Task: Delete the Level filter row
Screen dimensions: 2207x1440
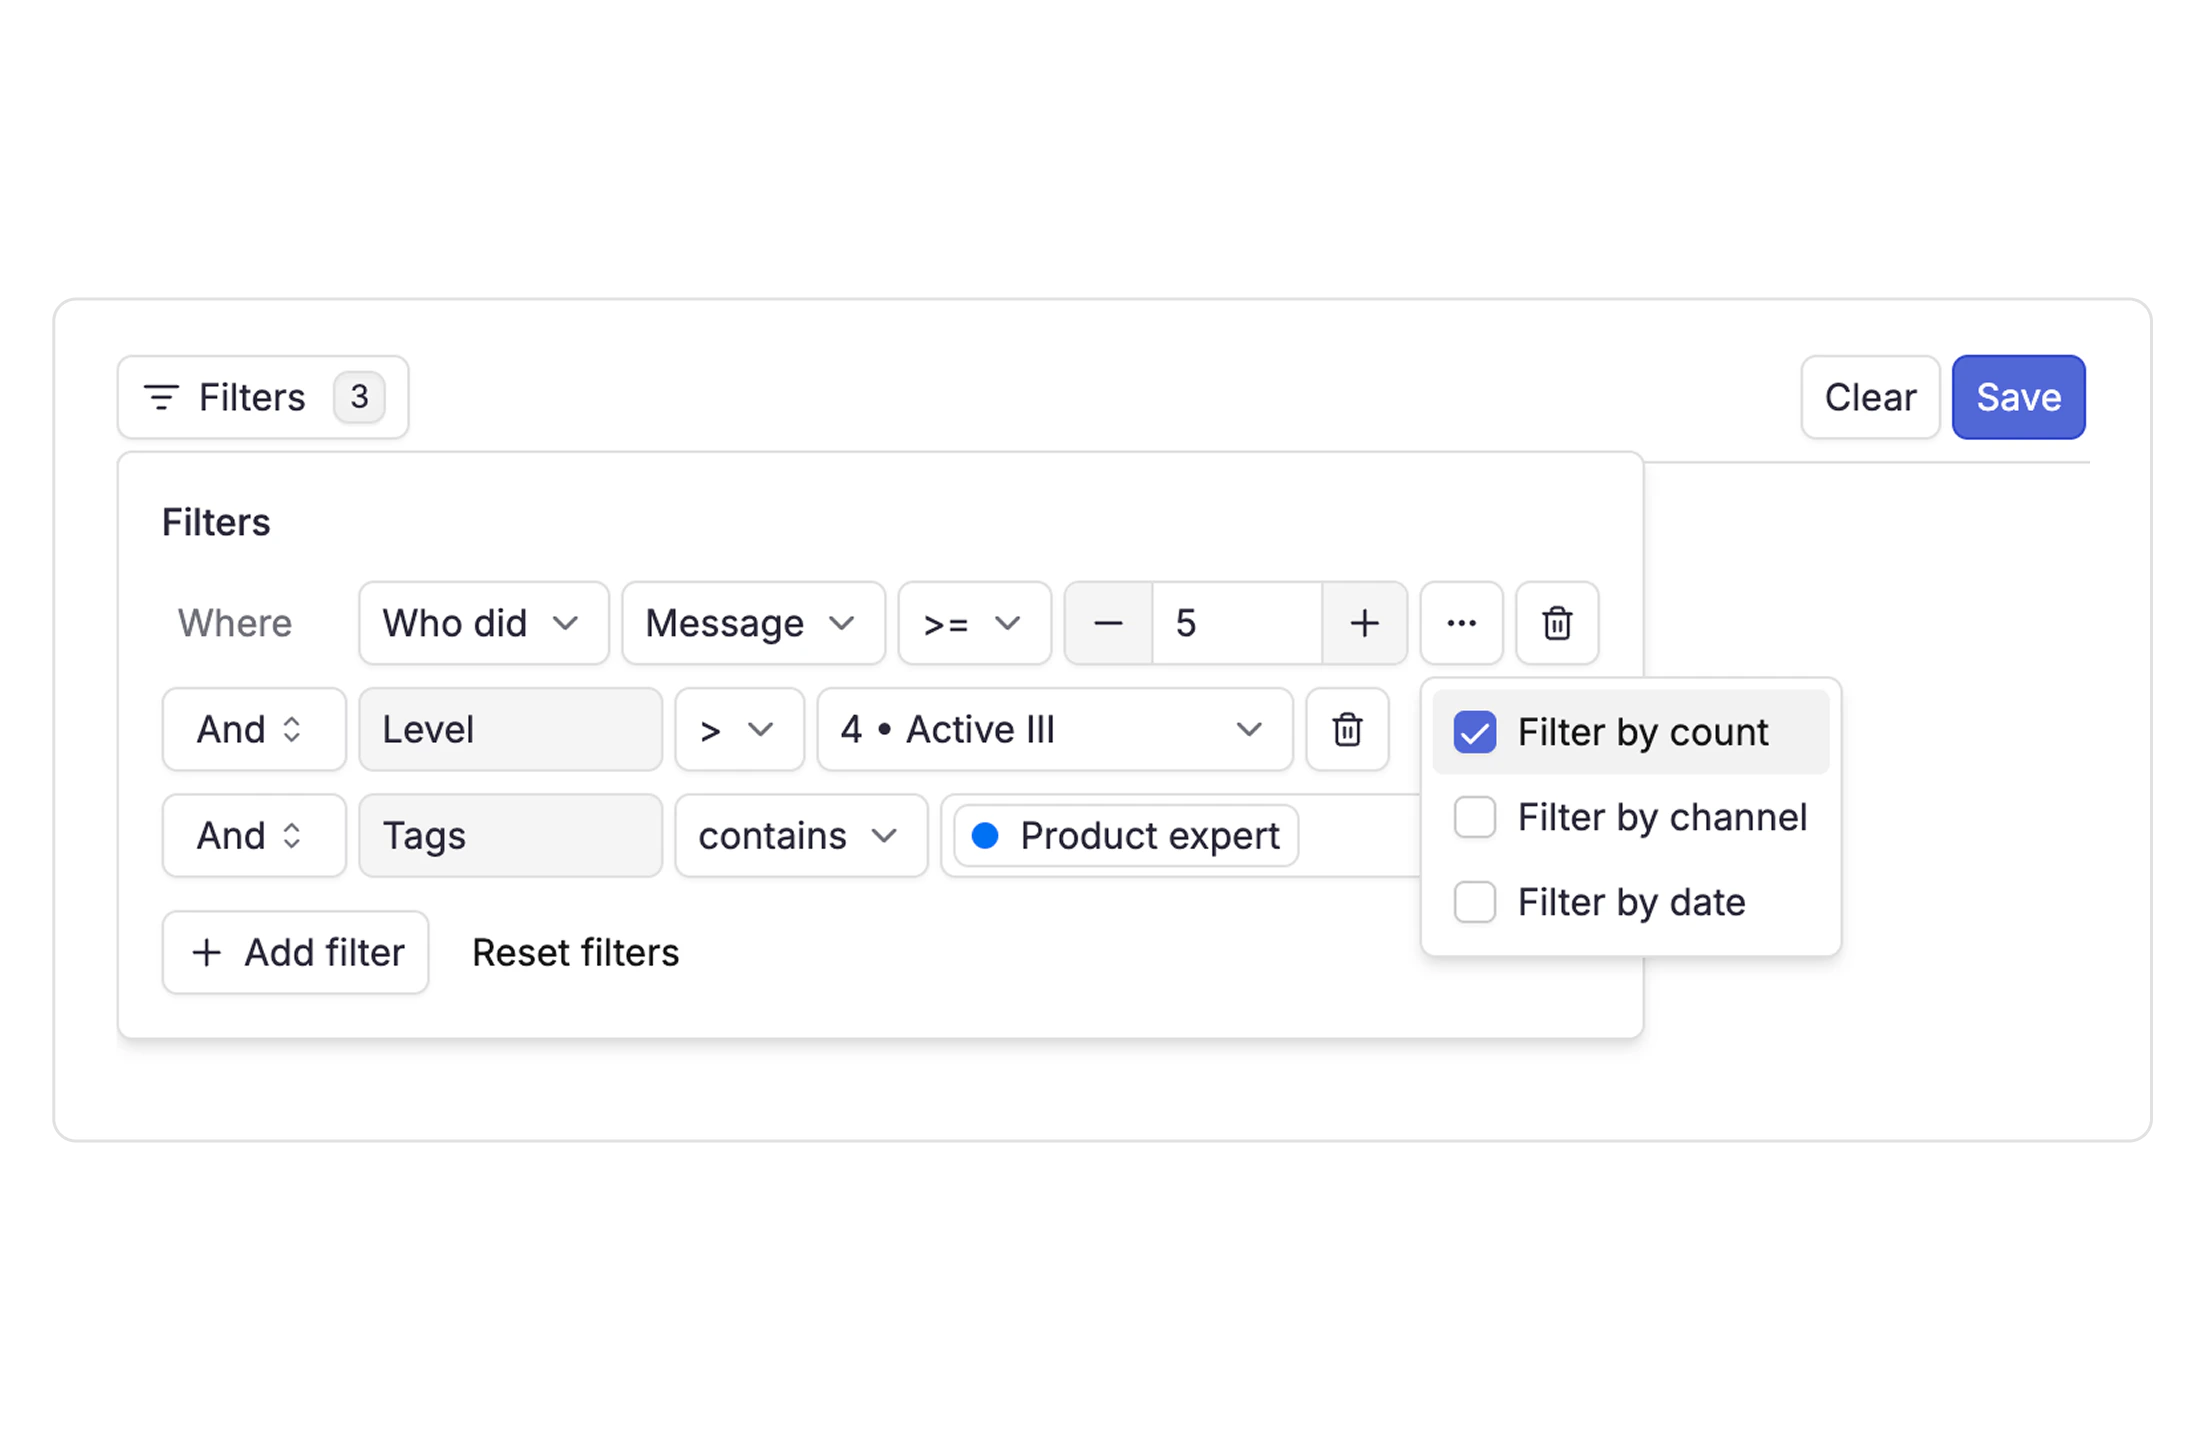Action: click(1347, 729)
